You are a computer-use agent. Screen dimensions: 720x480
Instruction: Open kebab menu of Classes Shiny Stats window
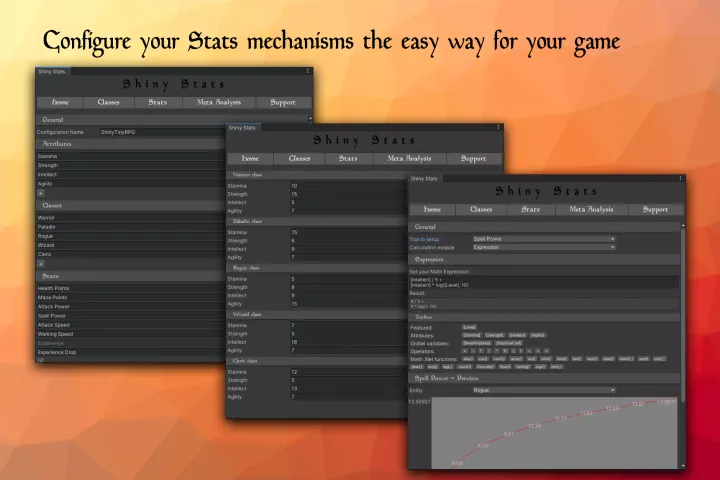(x=498, y=127)
